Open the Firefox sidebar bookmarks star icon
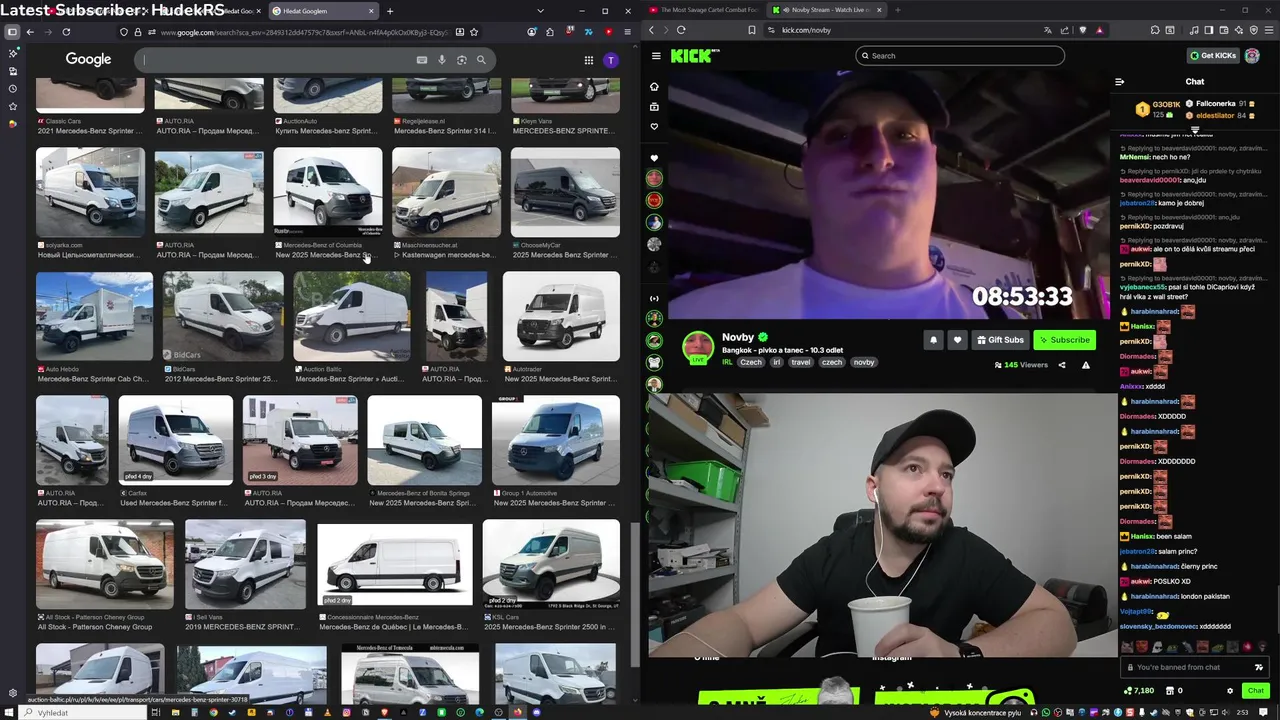Screen dimensions: 1280x720 [x=12, y=106]
